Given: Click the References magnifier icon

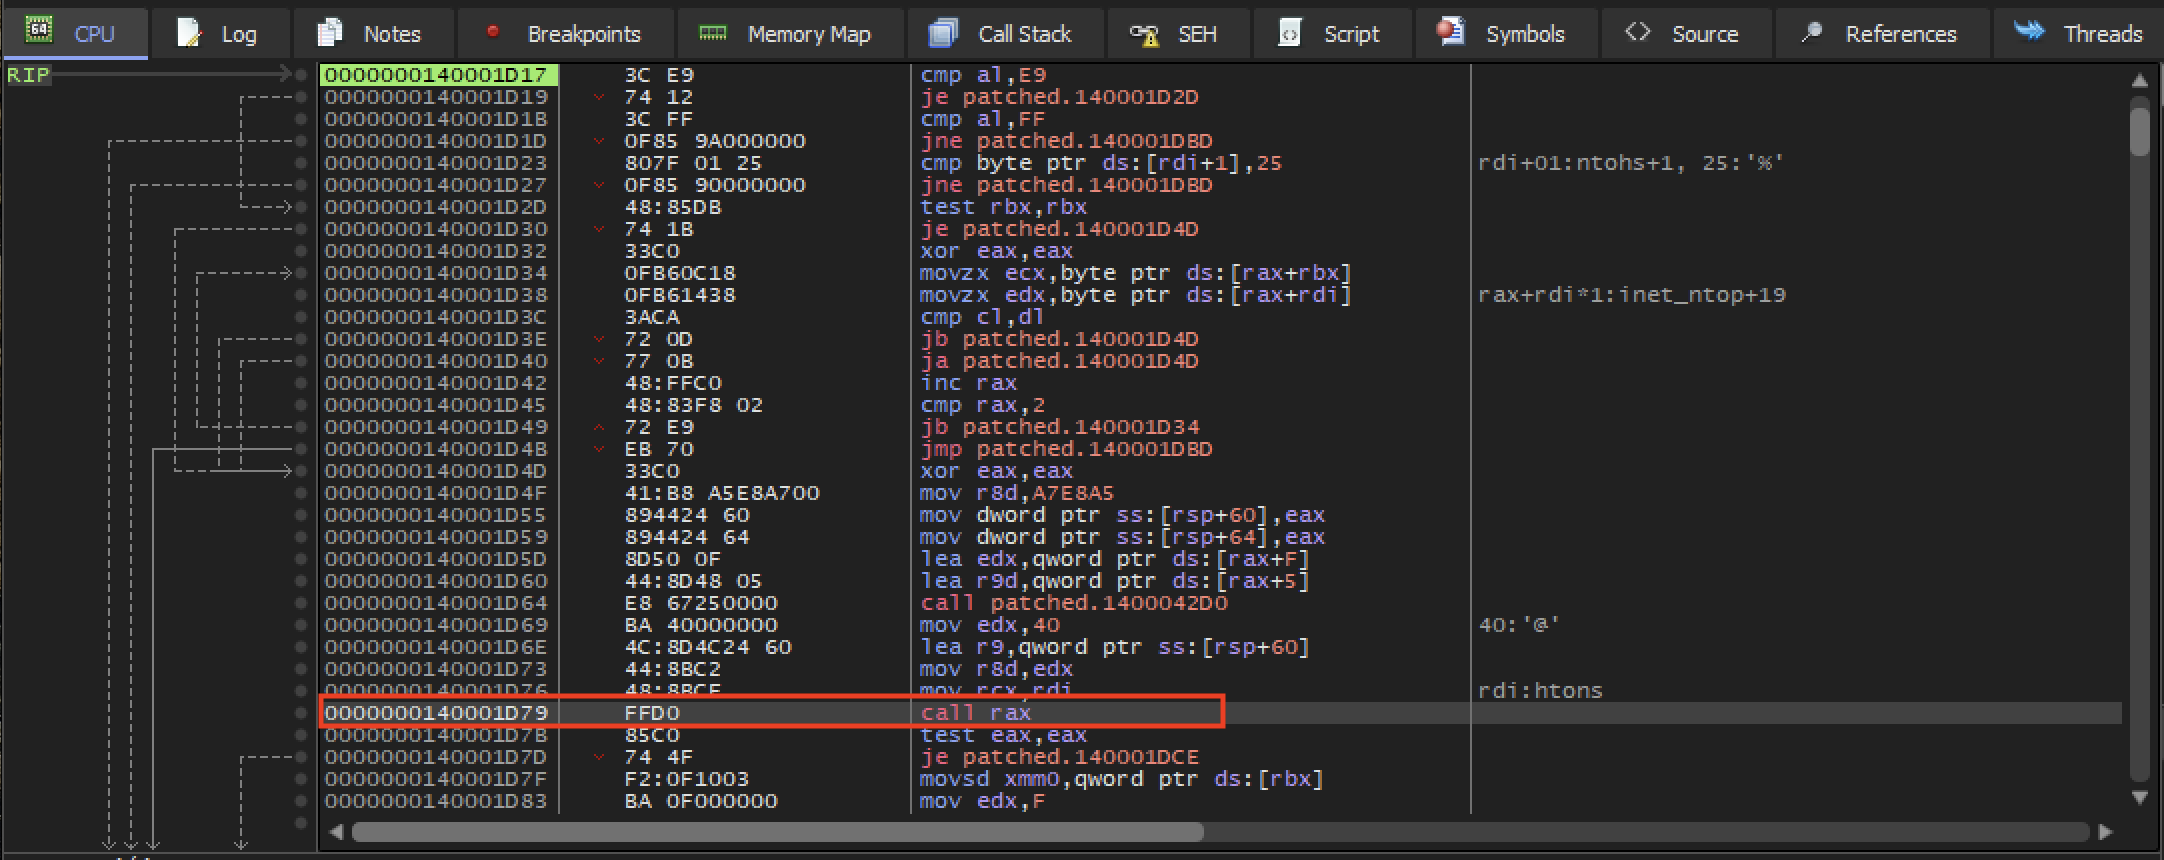Looking at the screenshot, I should click(1811, 33).
